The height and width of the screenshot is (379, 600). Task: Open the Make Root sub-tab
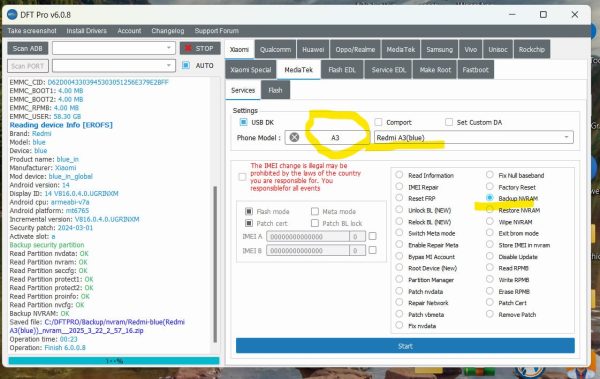coord(435,70)
